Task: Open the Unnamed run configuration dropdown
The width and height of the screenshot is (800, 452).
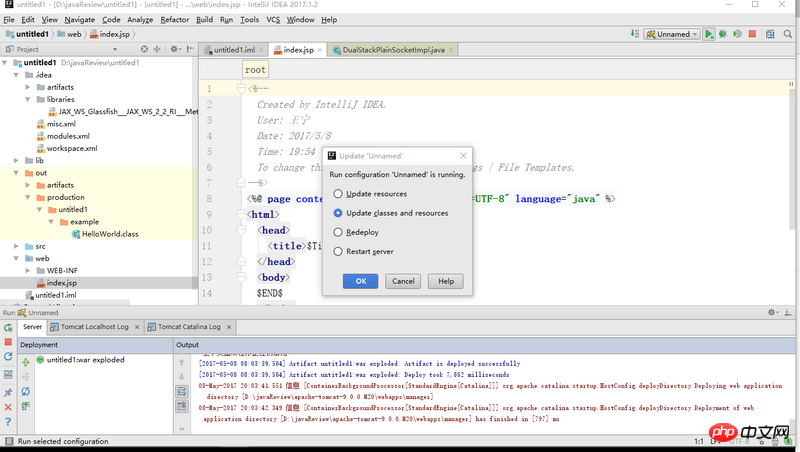Action: (x=672, y=34)
